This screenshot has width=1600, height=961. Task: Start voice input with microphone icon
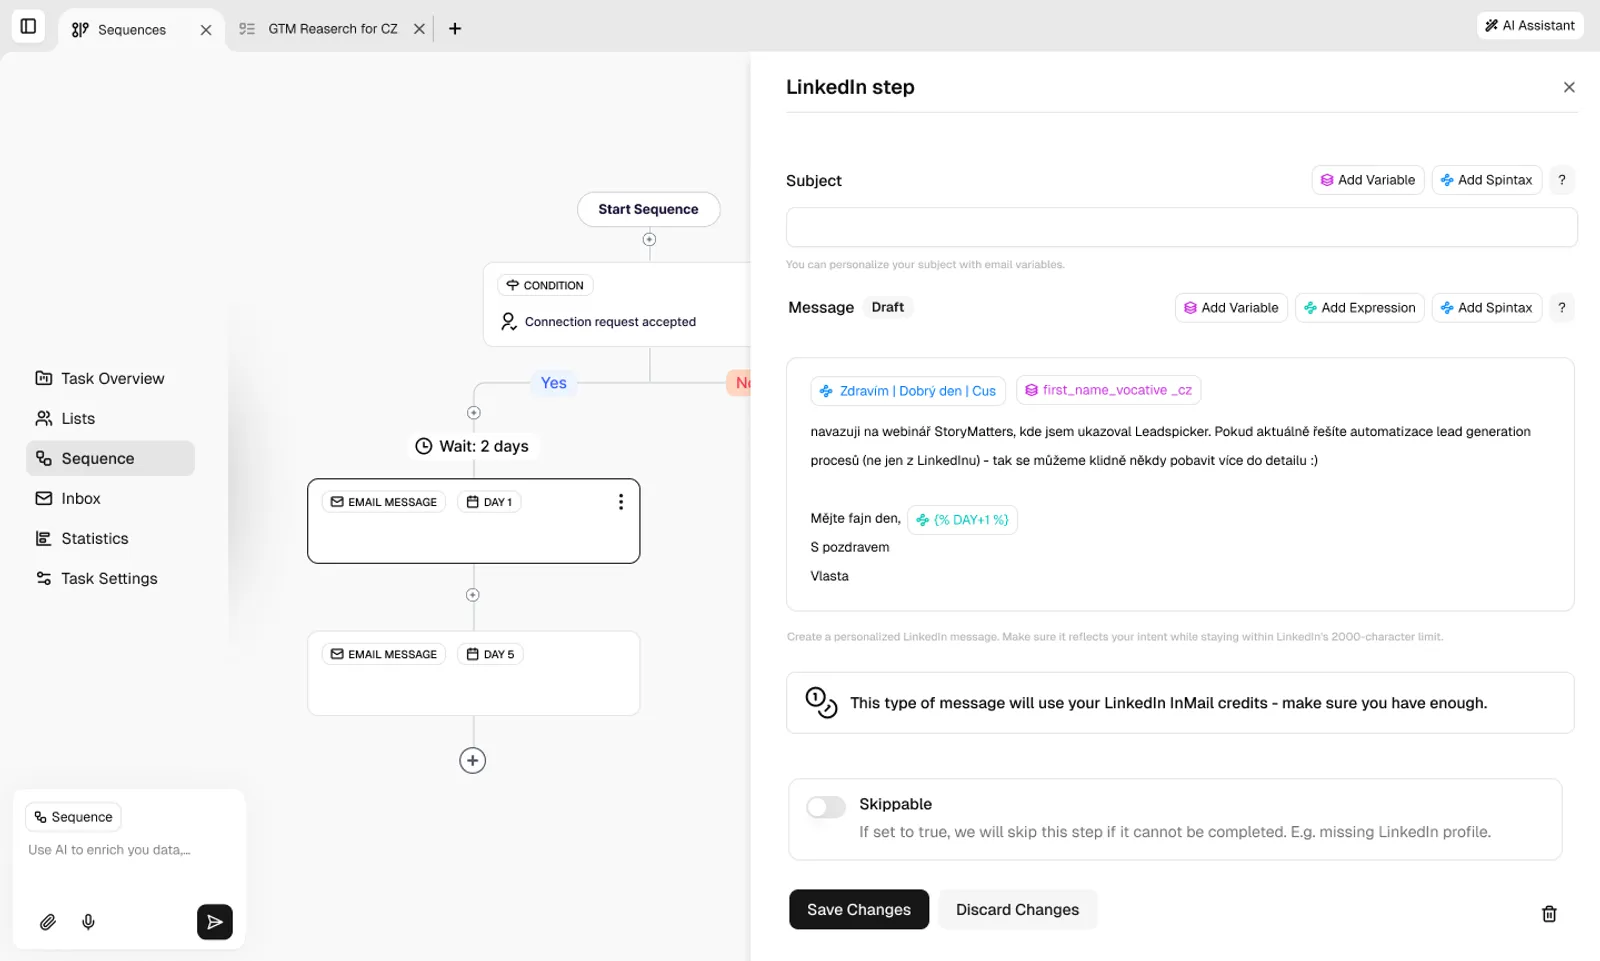88,922
